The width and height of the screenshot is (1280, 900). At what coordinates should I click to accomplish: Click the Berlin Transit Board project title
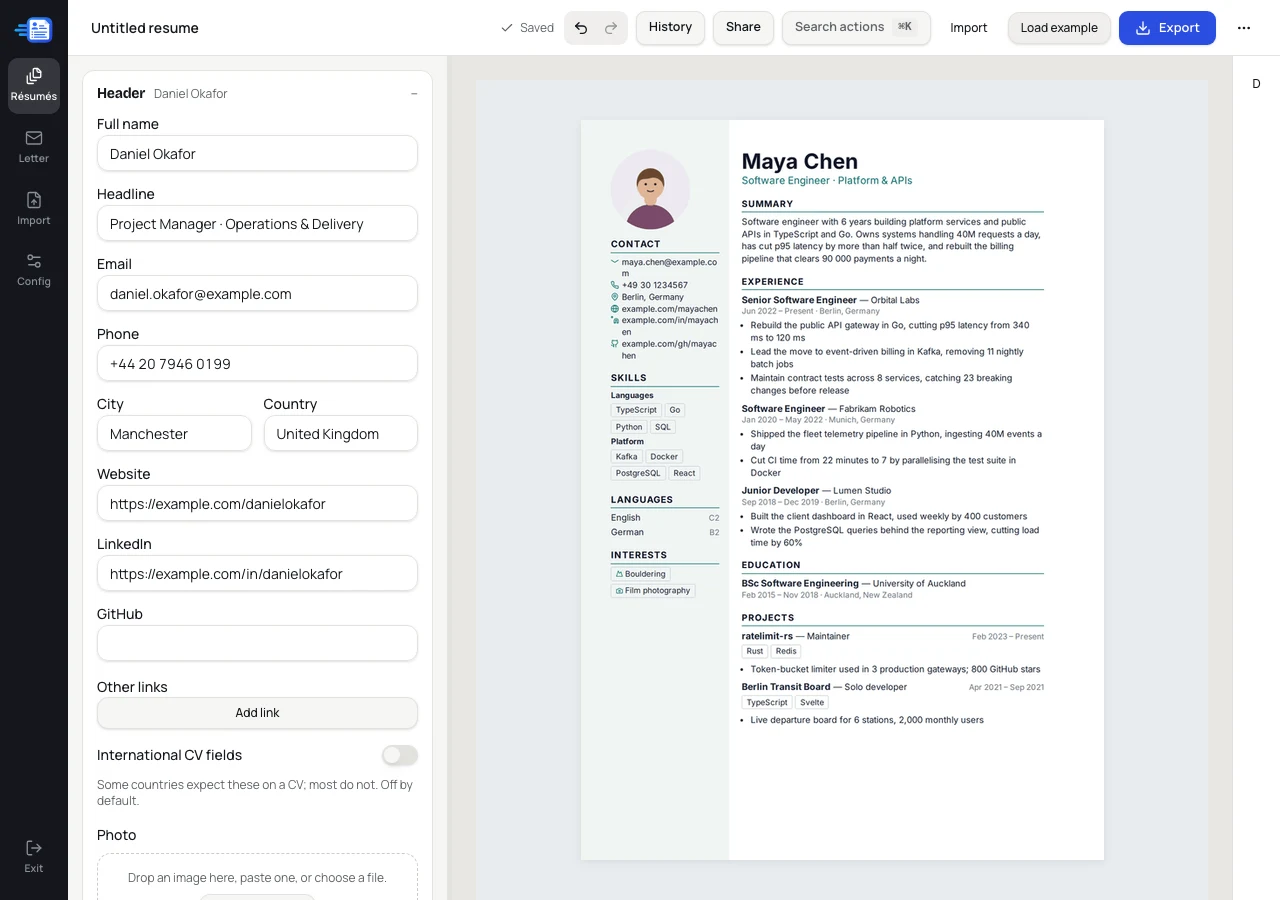coord(786,687)
